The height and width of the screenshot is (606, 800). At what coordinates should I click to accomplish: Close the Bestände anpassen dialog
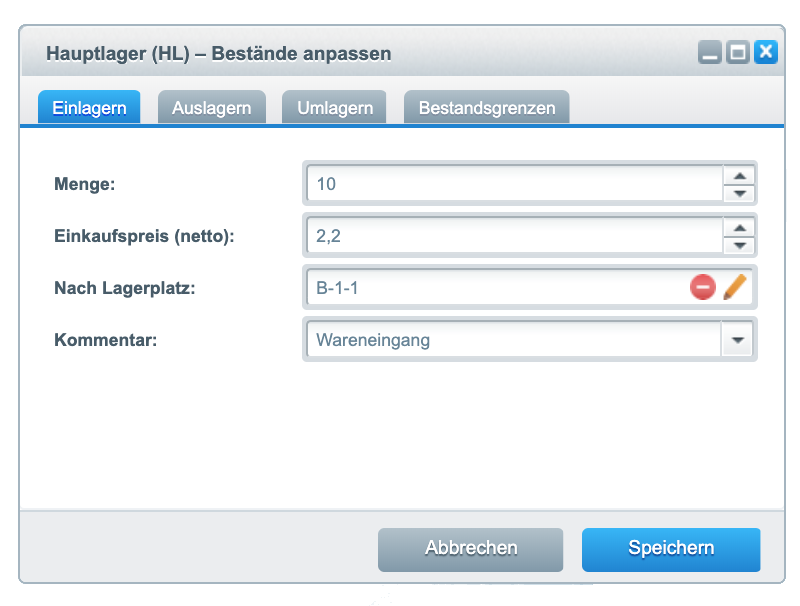(x=765, y=53)
